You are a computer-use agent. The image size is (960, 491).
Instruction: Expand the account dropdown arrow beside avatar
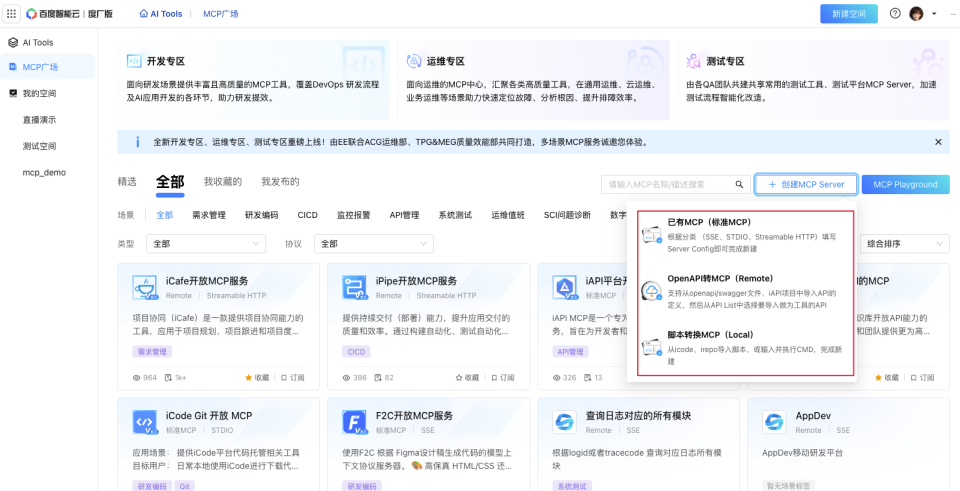click(x=934, y=13)
